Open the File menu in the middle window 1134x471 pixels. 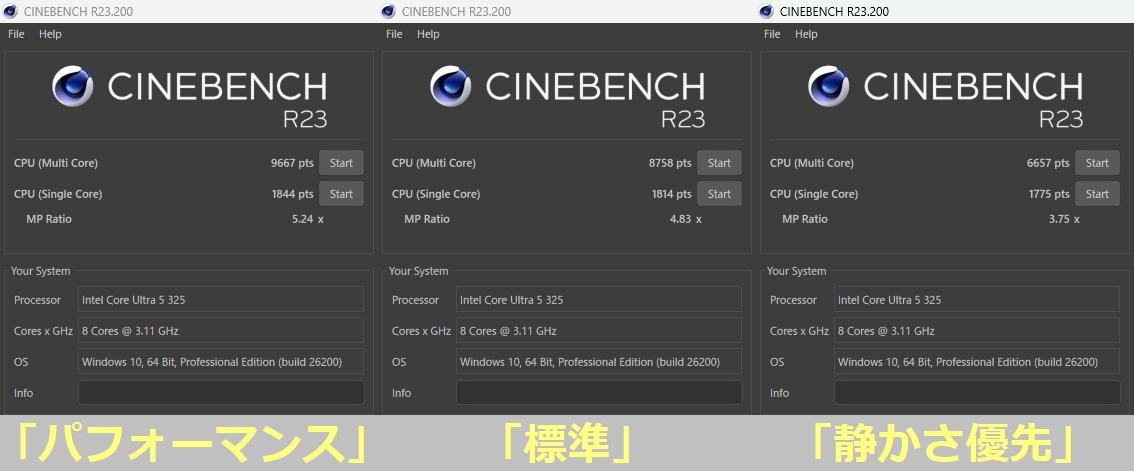394,34
